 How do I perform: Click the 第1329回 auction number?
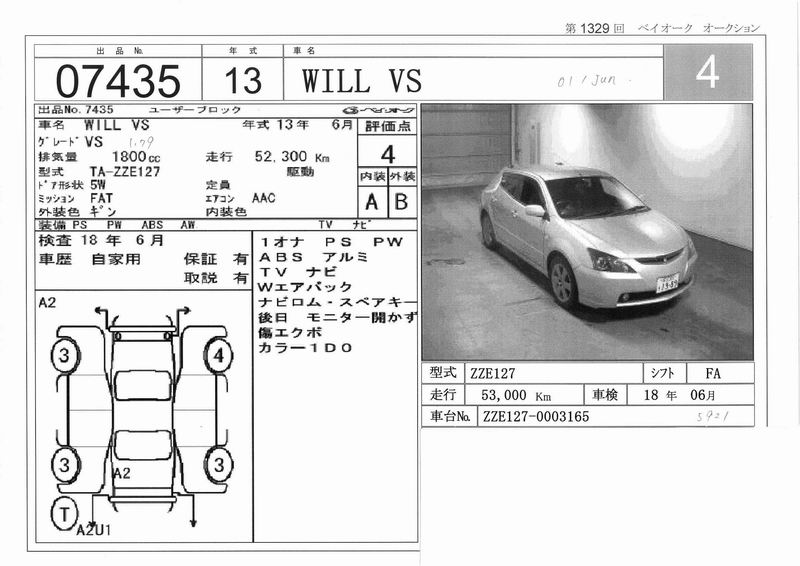(594, 28)
